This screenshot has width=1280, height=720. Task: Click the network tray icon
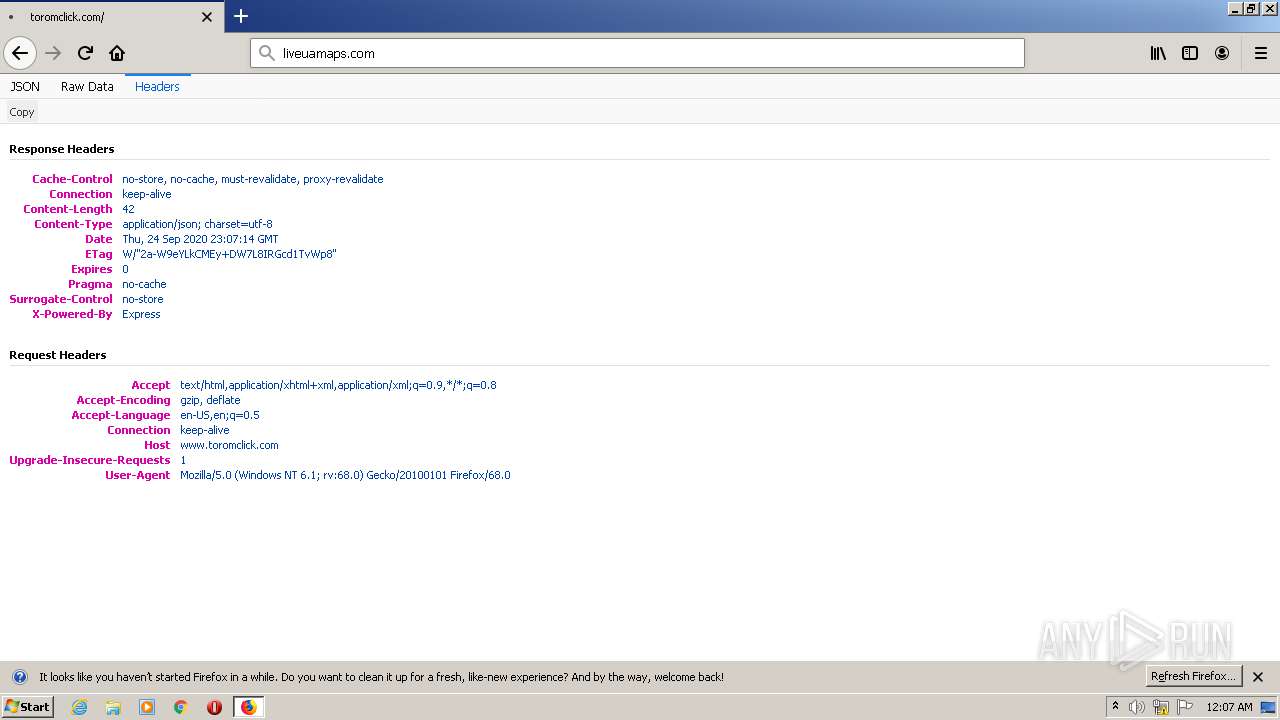coord(1161,707)
